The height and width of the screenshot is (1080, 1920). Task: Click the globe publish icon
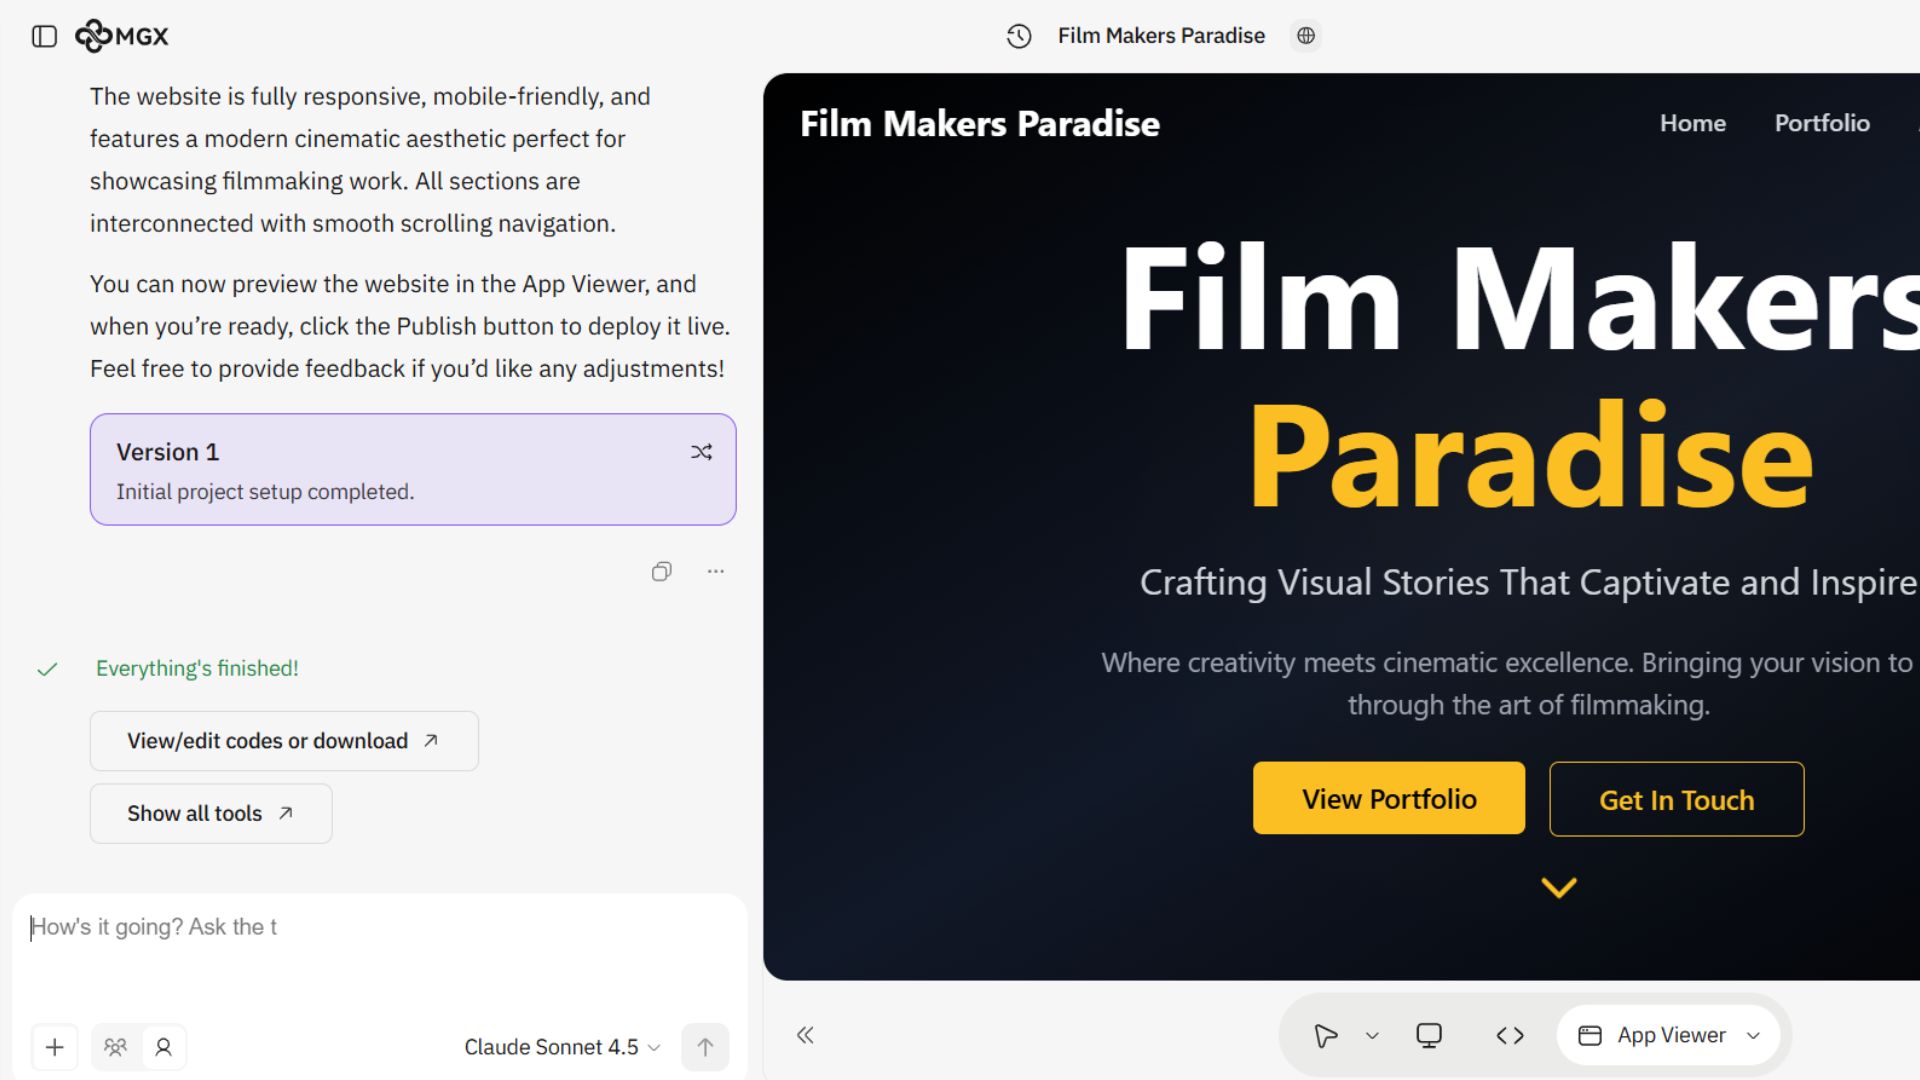[1305, 36]
